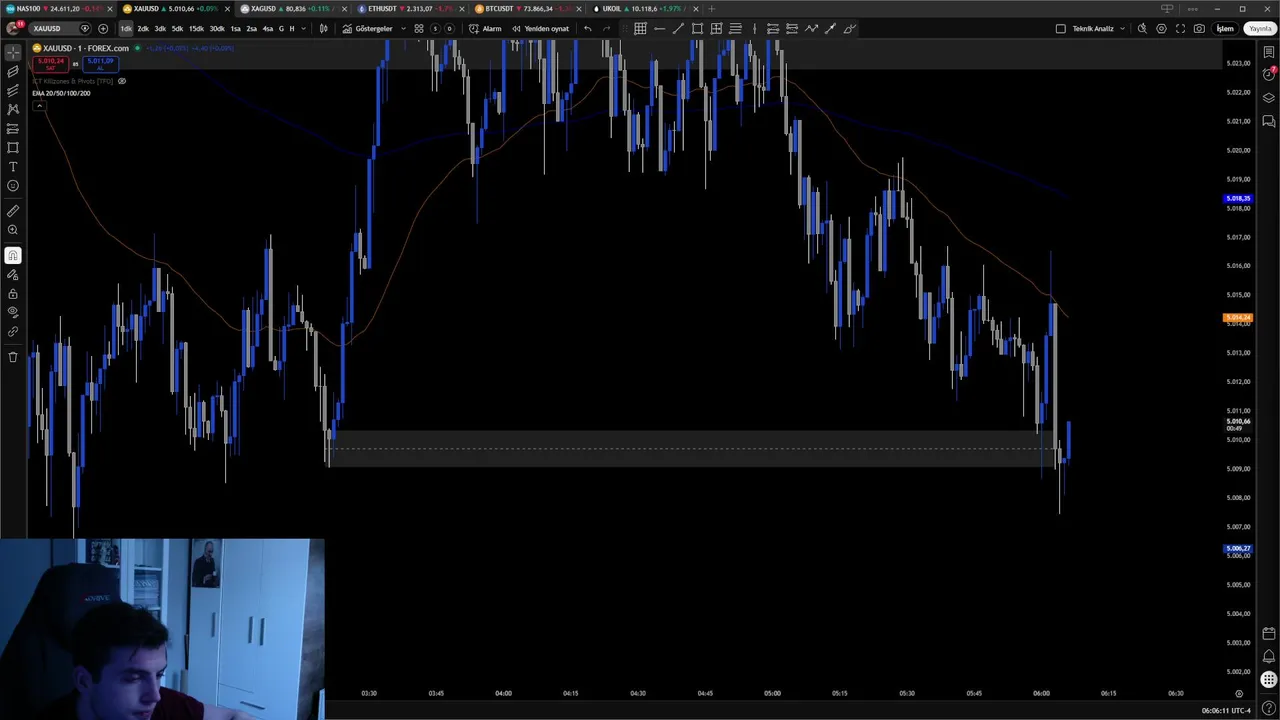Toggle ICT Killzones indicator visibility eye

pyautogui.click(x=122, y=81)
